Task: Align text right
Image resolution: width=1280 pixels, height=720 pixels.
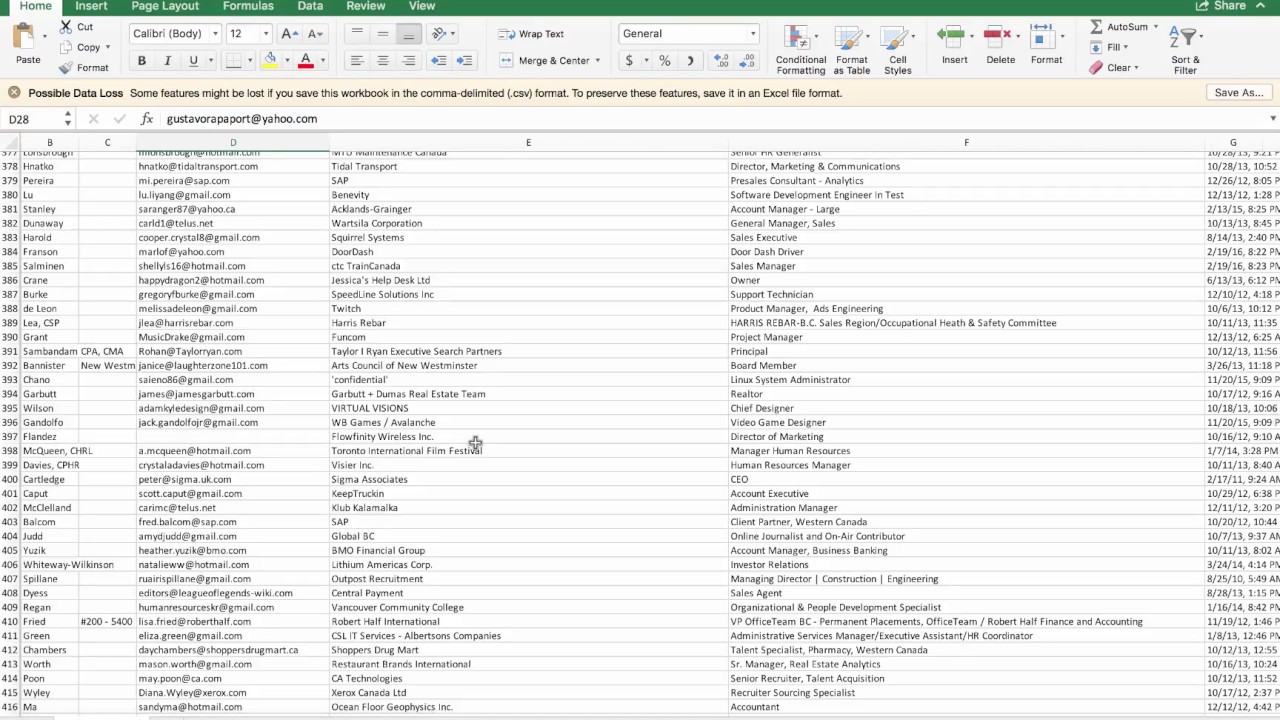Action: click(x=409, y=61)
